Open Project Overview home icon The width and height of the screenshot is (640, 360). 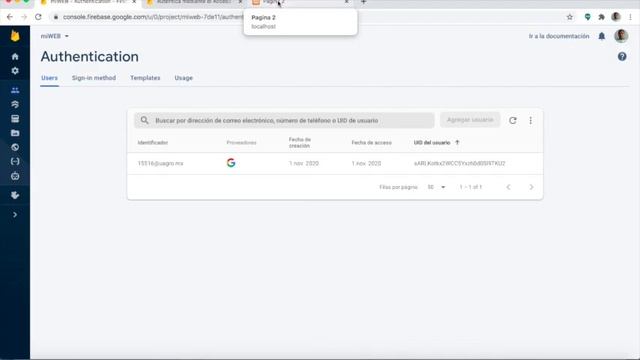15,56
